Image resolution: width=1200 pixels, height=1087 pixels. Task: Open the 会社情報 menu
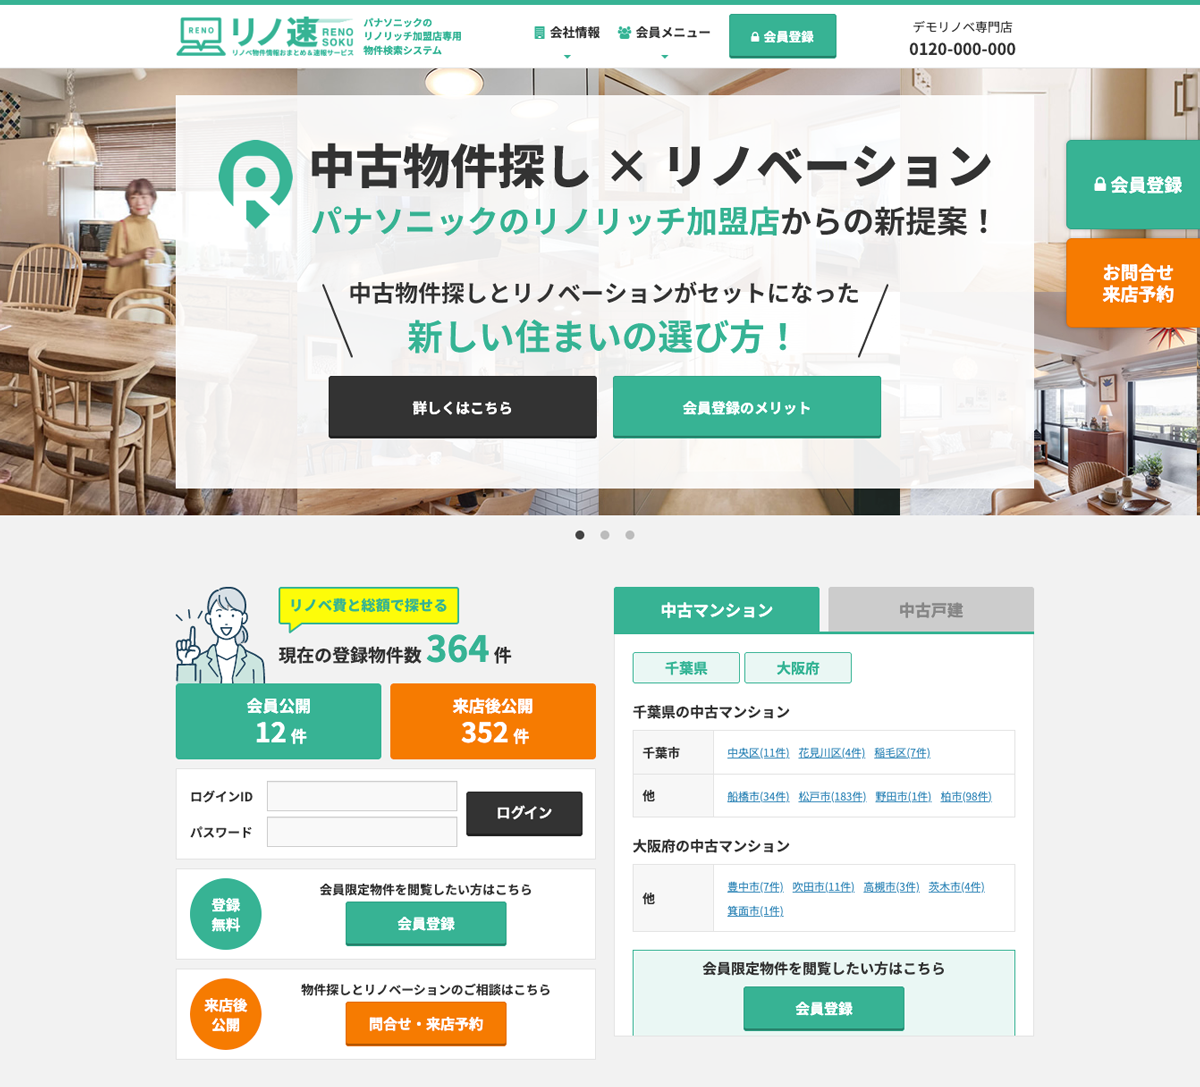click(567, 33)
